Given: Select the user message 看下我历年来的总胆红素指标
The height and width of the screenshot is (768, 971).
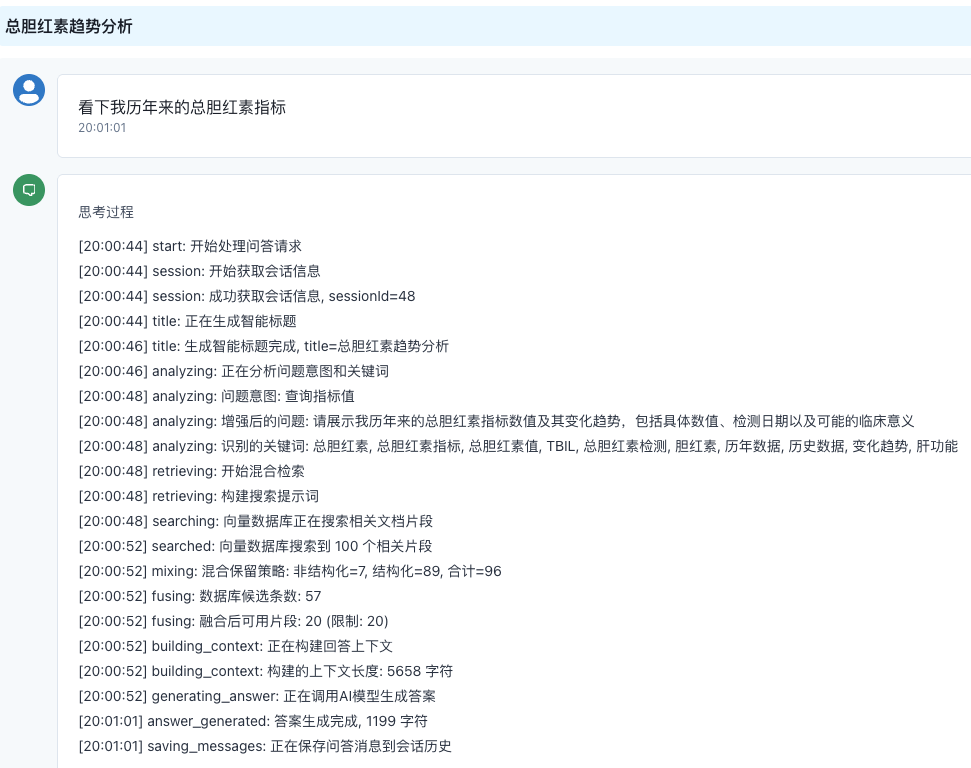Looking at the screenshot, I should [x=182, y=107].
